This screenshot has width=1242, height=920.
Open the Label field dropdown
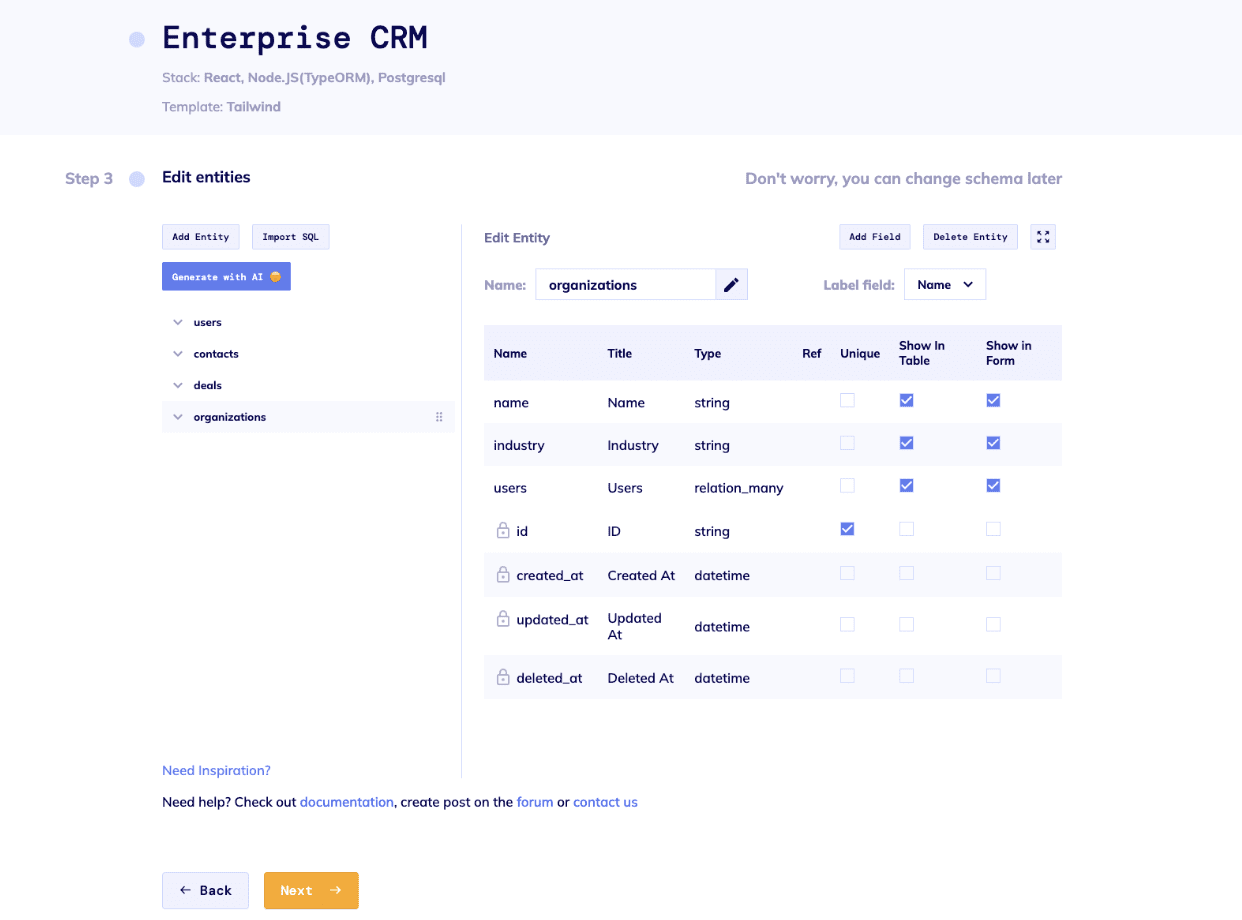pyautogui.click(x=944, y=284)
